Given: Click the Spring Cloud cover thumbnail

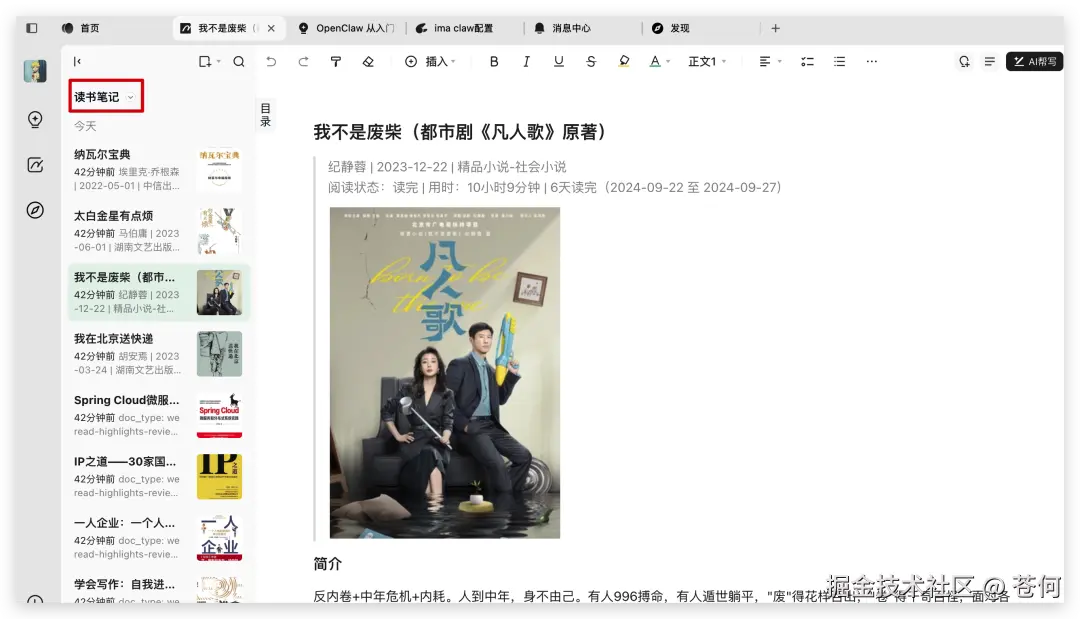Looking at the screenshot, I should [x=219, y=415].
